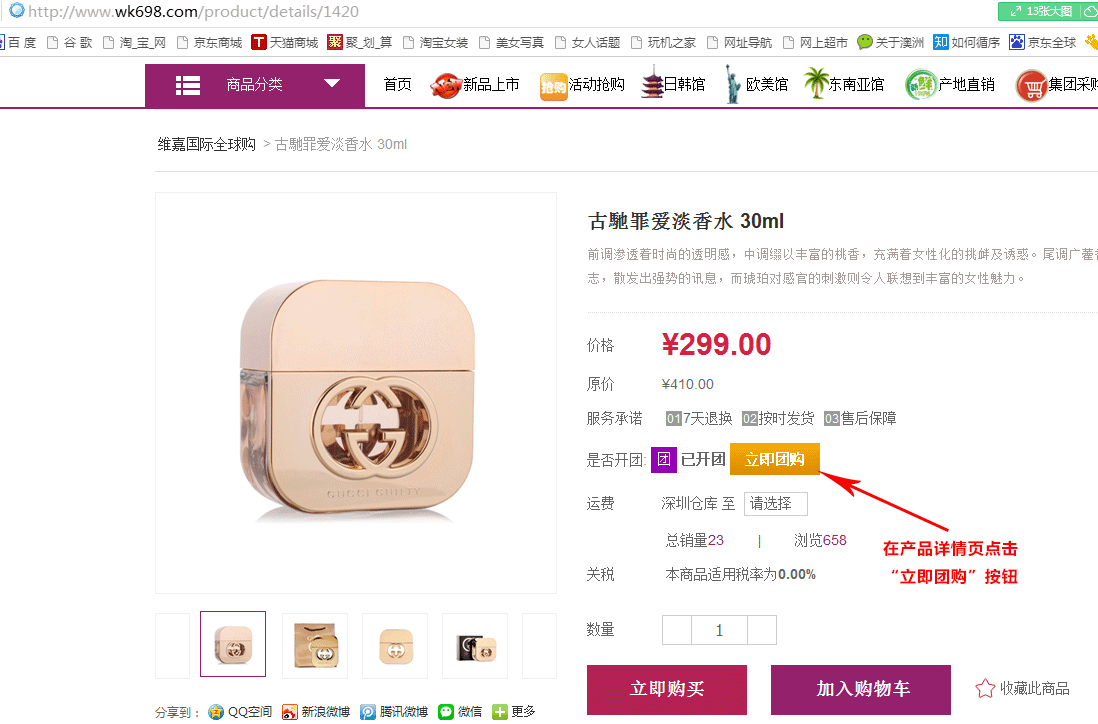Add item with 加入购物车 button
This screenshot has width=1098, height=724.
tap(861, 689)
